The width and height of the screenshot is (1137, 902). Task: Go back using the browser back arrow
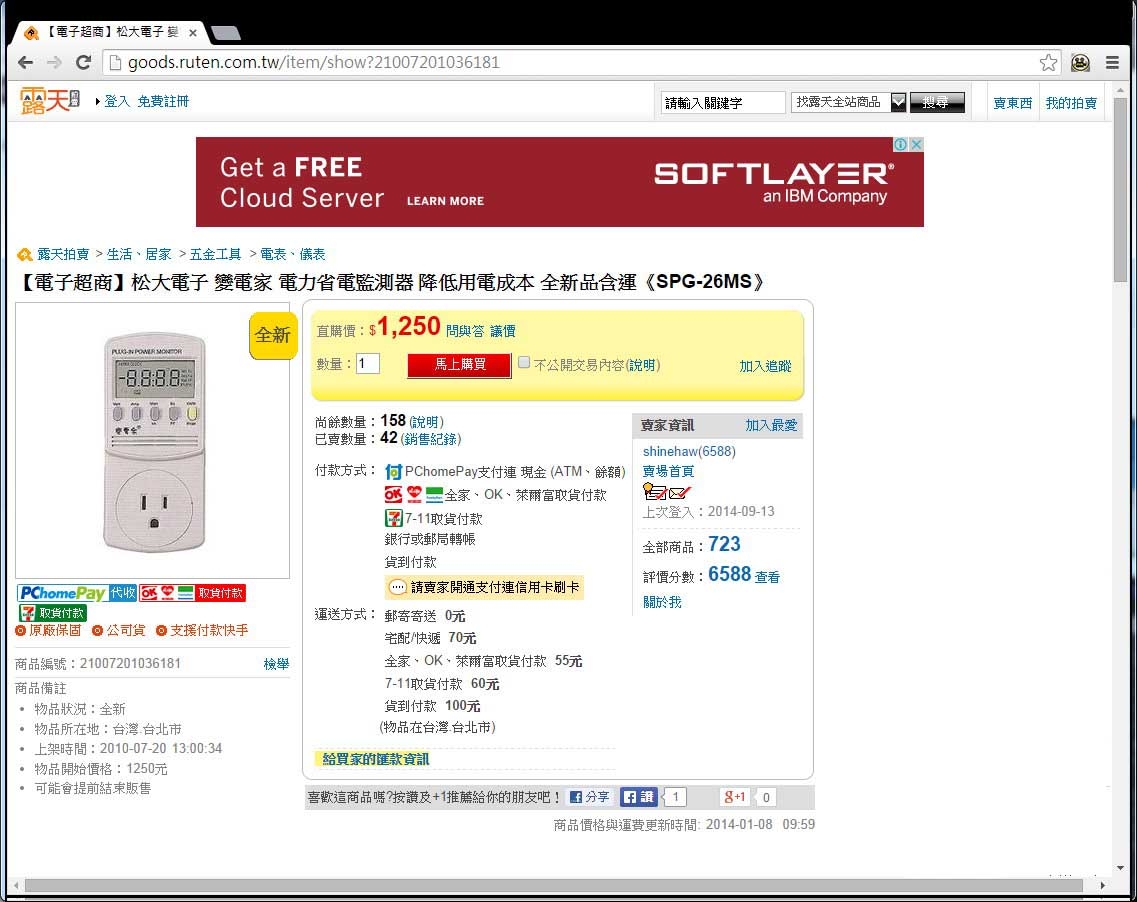pos(25,62)
